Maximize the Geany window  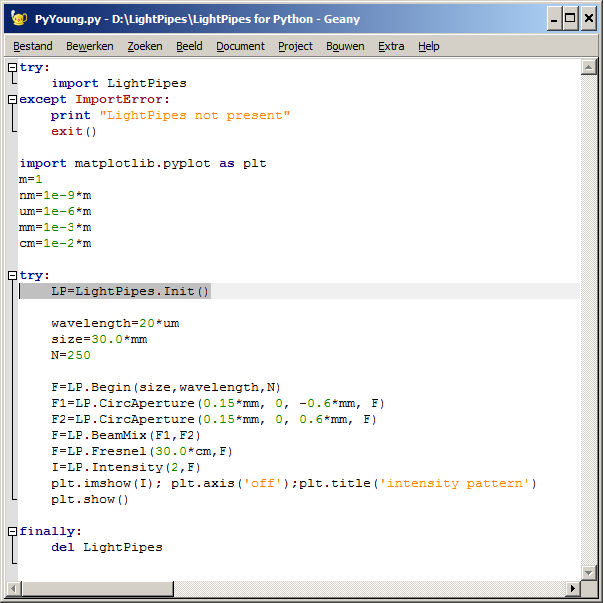[x=570, y=18]
